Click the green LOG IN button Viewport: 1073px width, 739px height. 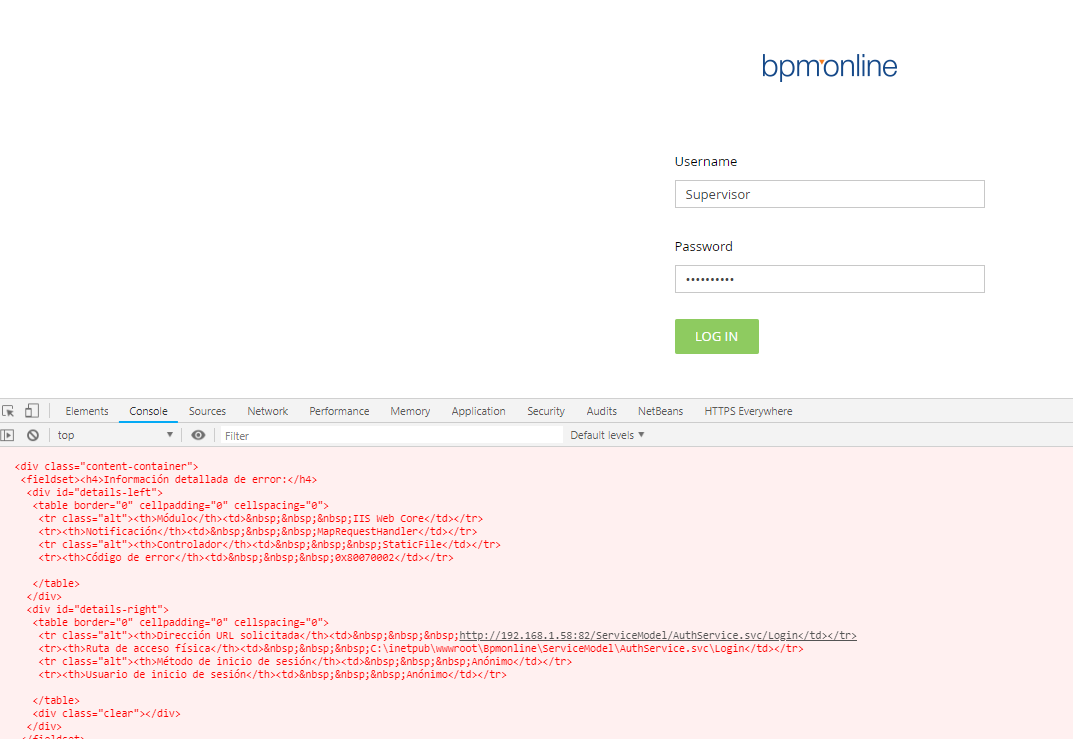click(x=716, y=337)
